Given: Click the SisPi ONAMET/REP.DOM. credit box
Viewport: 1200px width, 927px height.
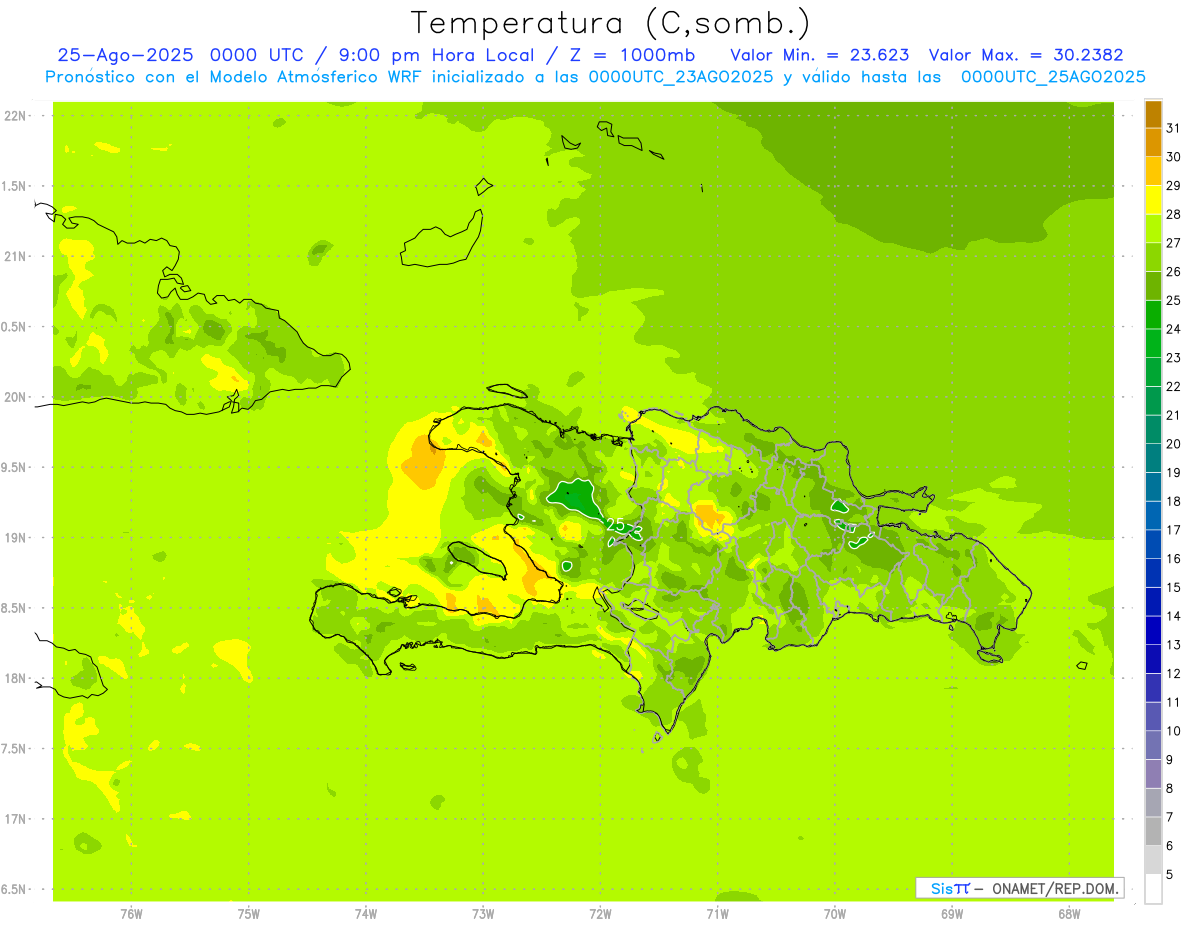Looking at the screenshot, I should pos(1019,888).
